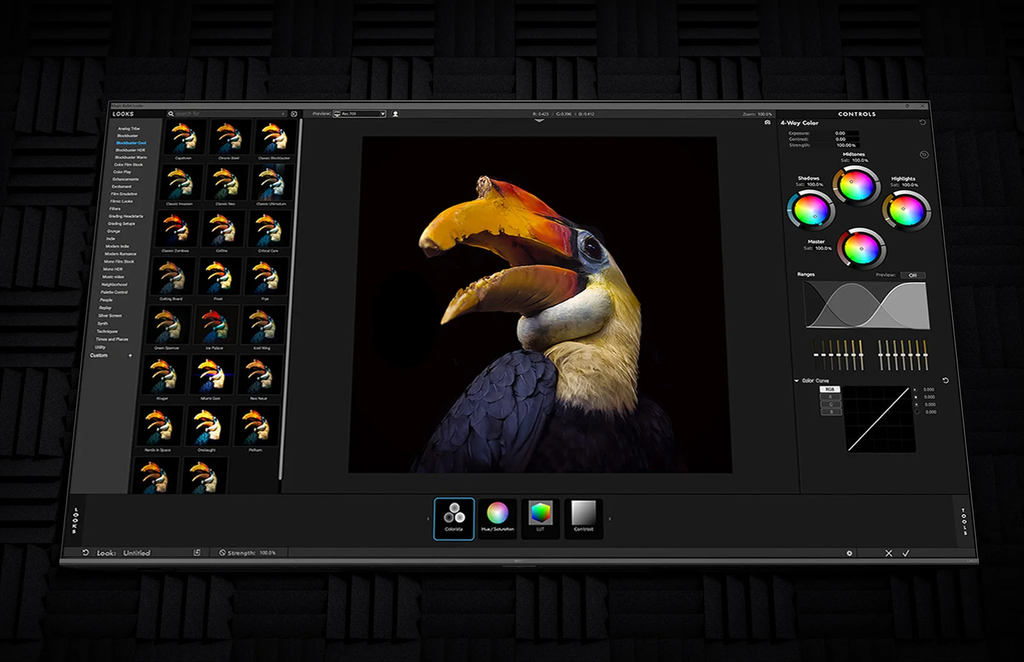Open the Preview Rec.709 dropdown

tap(359, 114)
